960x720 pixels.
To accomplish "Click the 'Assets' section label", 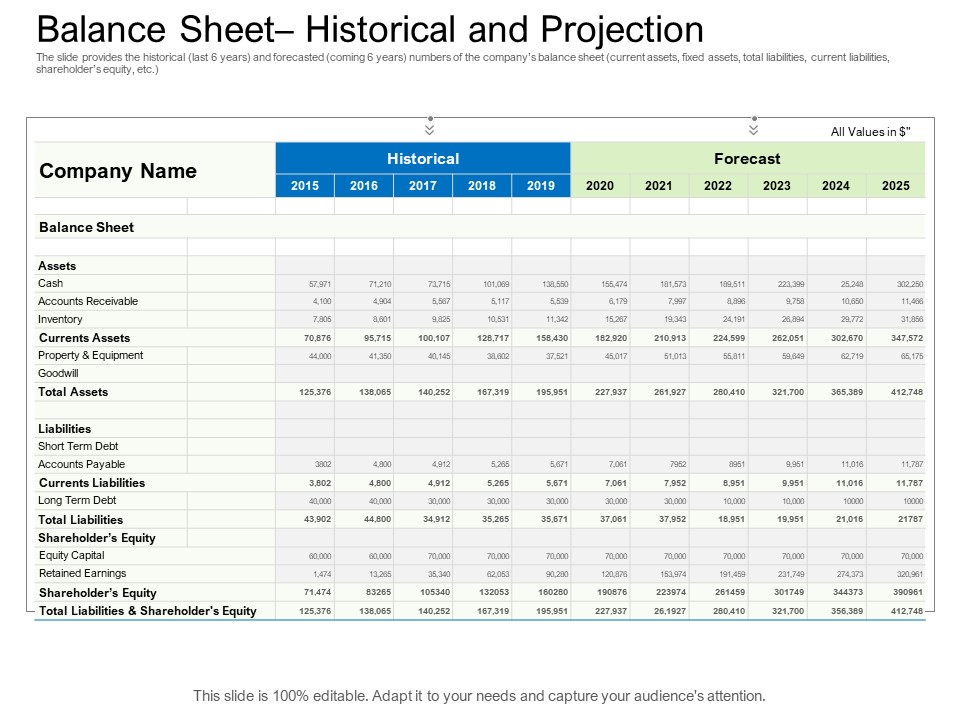I will pyautogui.click(x=57, y=266).
